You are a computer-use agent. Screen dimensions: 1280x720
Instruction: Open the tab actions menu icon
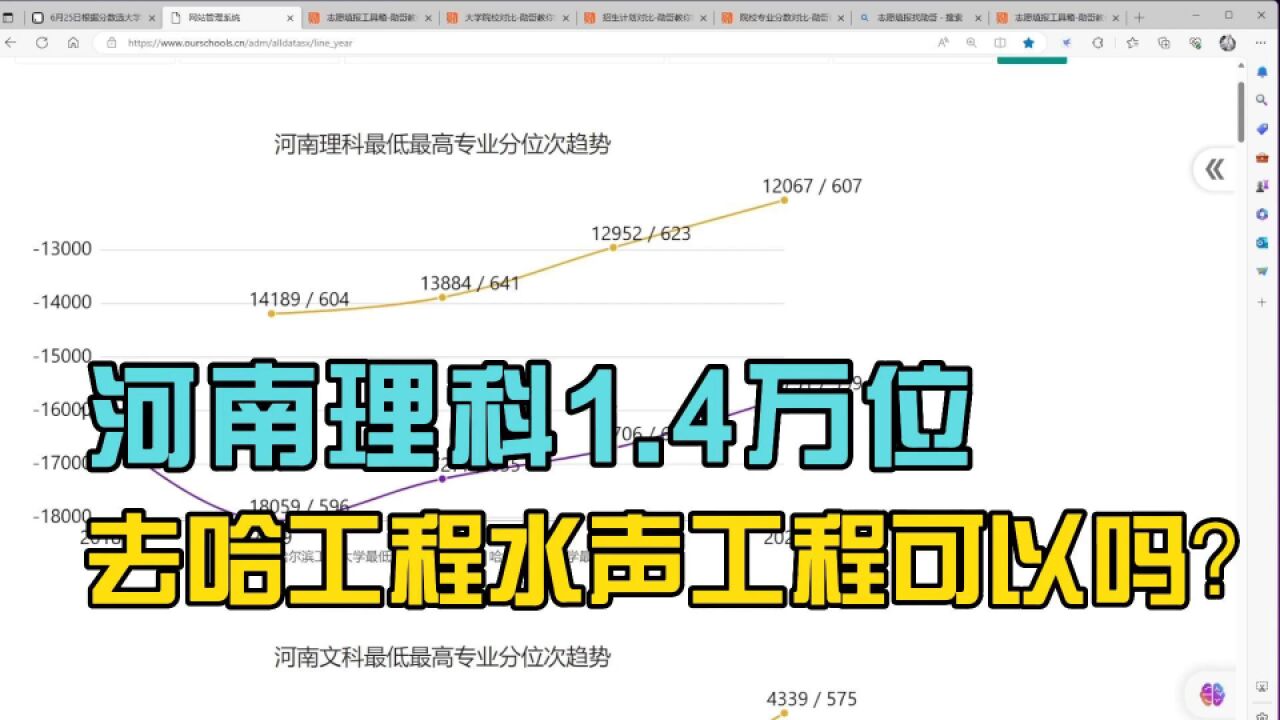point(9,17)
